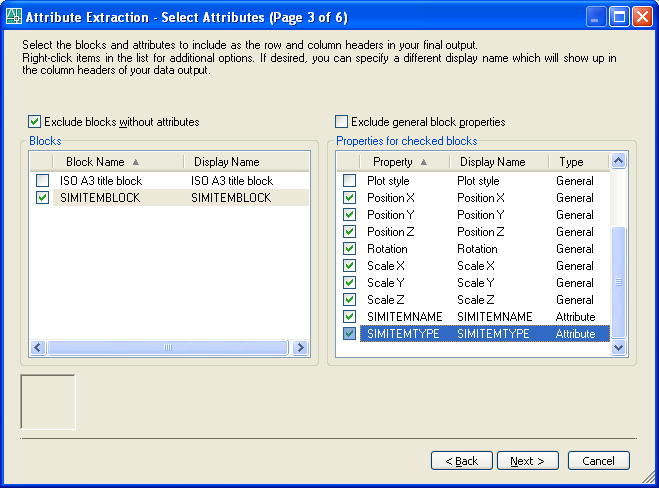This screenshot has height=488, width=659.
Task: Select the Scale Y property name
Action: point(385,283)
